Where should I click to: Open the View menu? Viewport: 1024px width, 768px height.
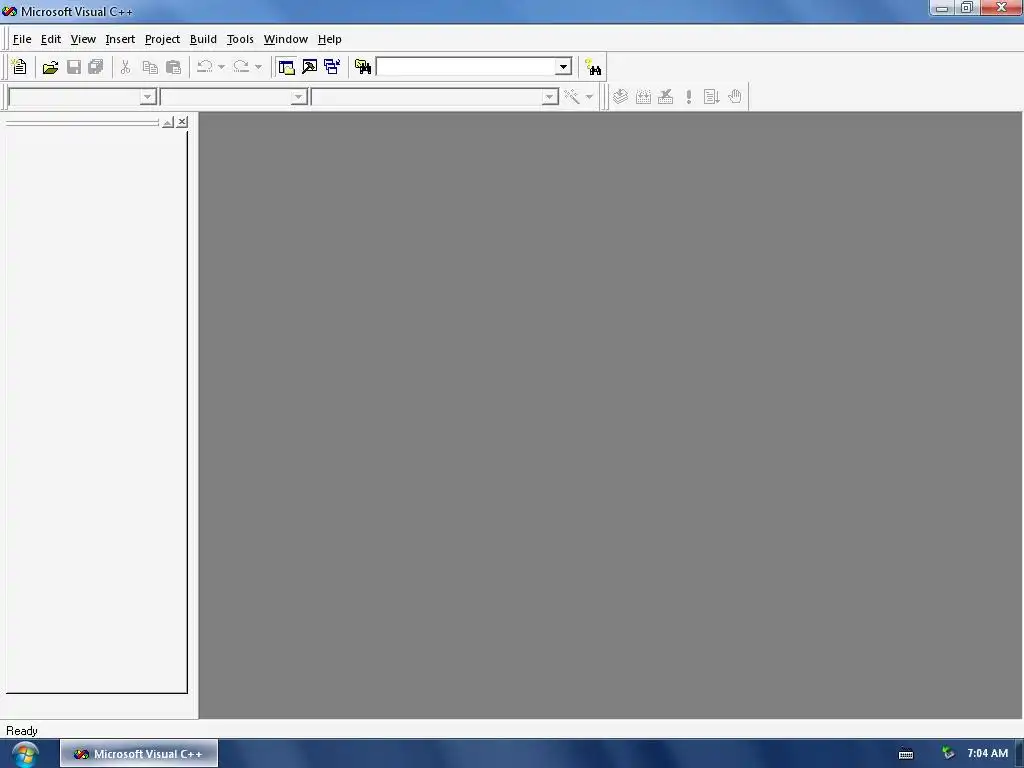tap(83, 39)
